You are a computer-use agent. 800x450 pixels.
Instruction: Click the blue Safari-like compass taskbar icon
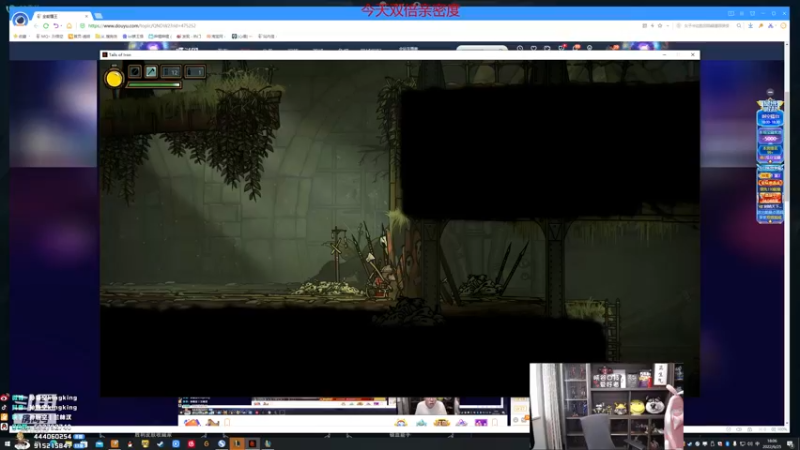pos(221,444)
